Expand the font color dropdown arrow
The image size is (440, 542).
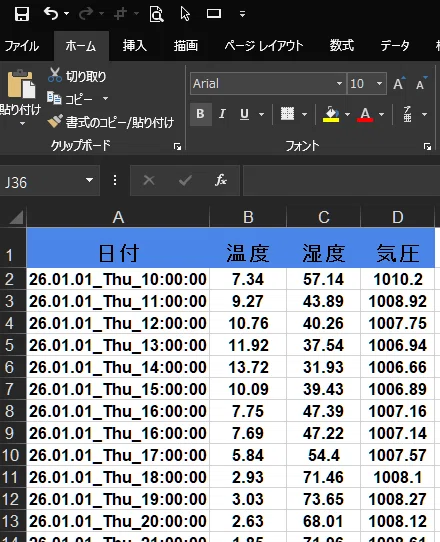click(382, 114)
